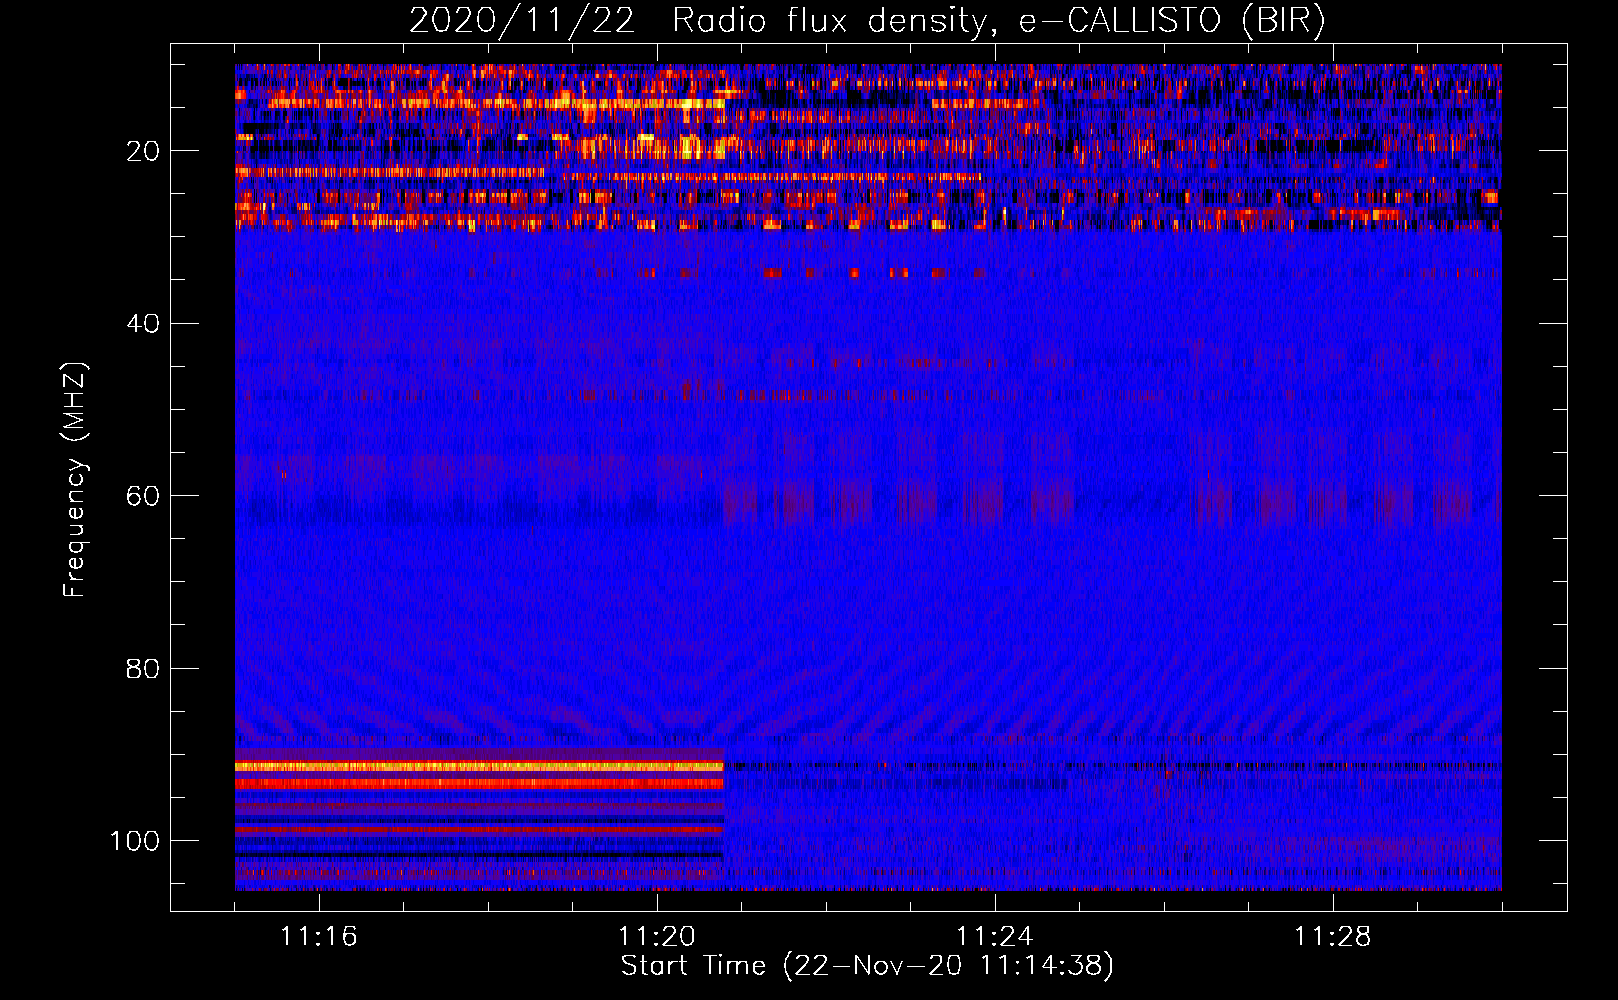Click the 100 MHz frequency tick label
Image resolution: width=1618 pixels, height=1000 pixels.
pyautogui.click(x=135, y=841)
